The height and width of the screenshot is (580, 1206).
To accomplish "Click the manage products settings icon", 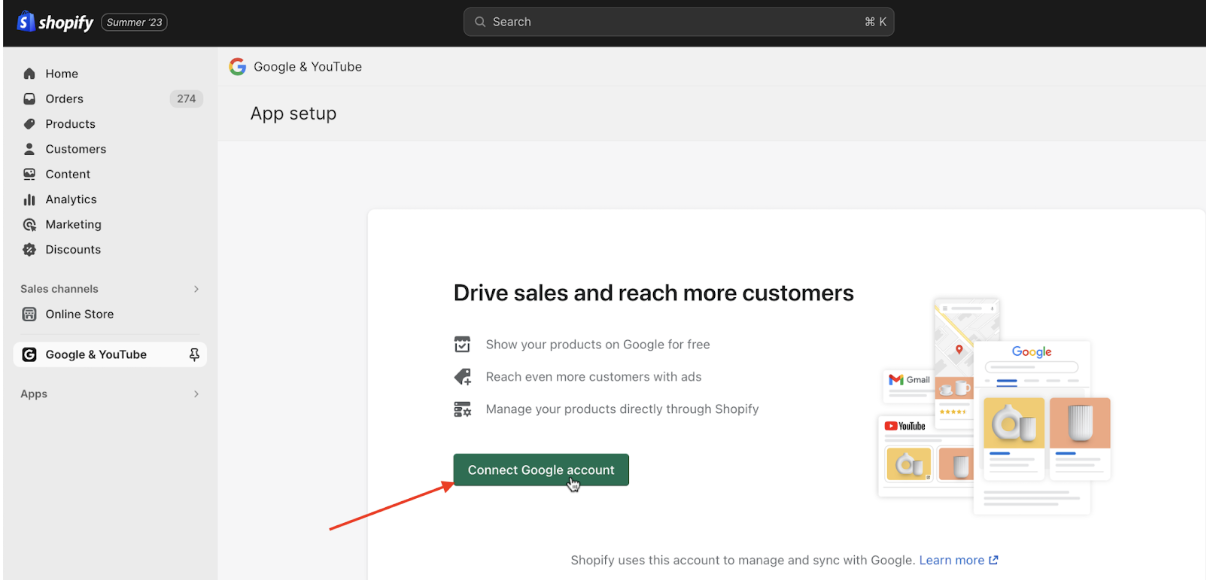I will (x=462, y=409).
